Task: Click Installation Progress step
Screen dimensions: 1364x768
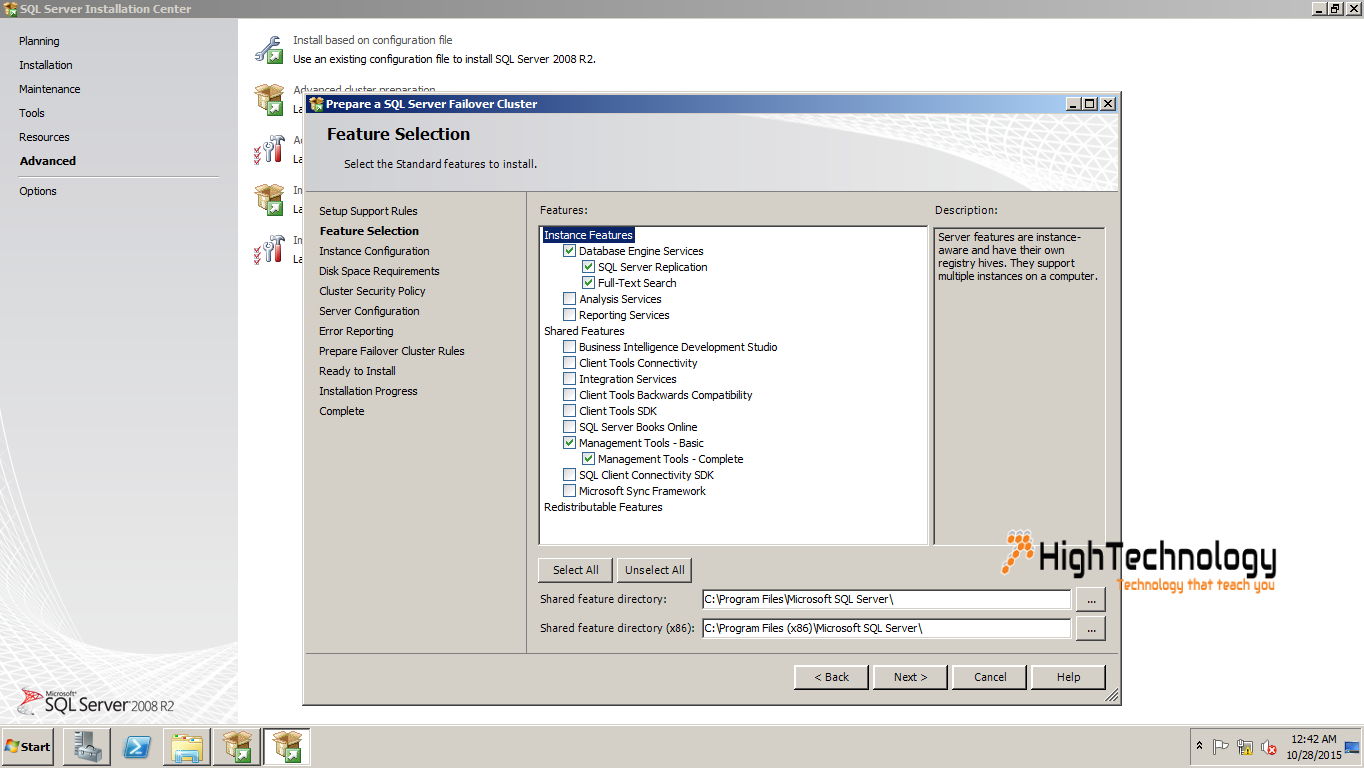Action: tap(368, 391)
